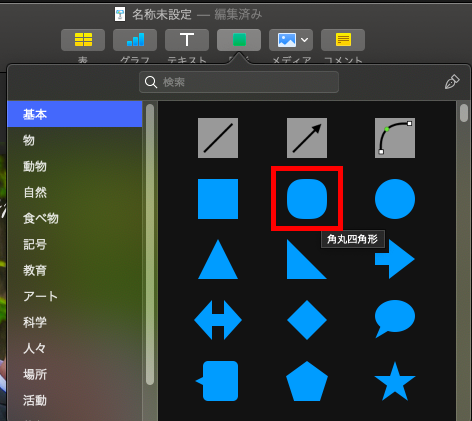
Task: Select the 科学 category
Action: pyautogui.click(x=75, y=322)
